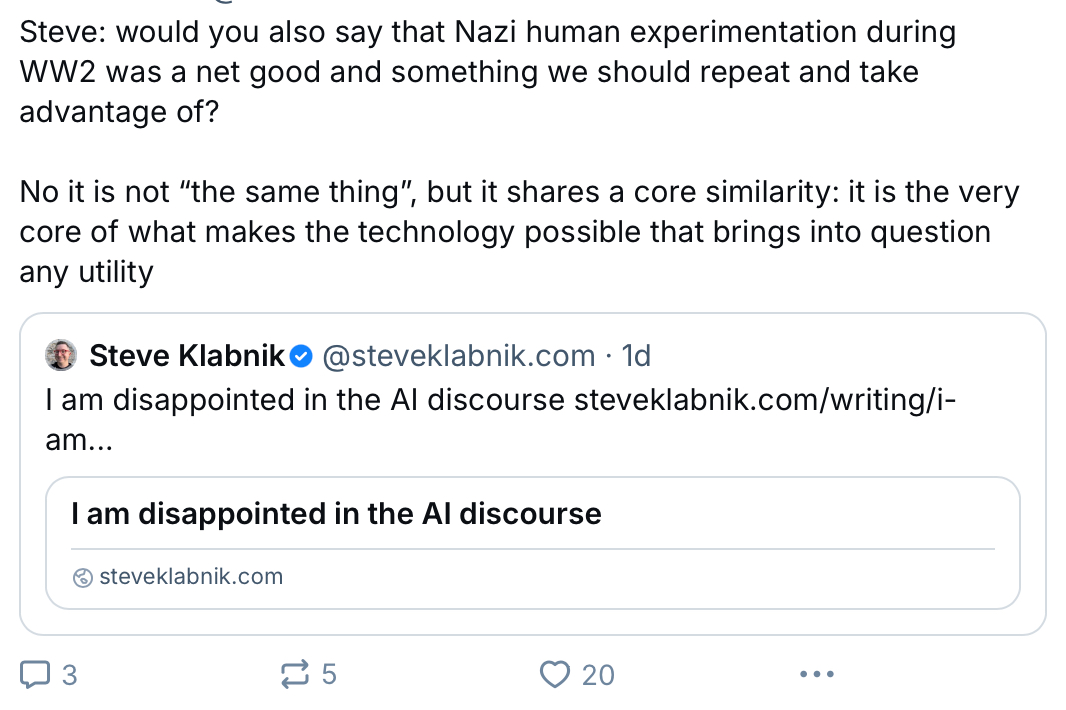Image resolution: width=1066 pixels, height=710 pixels.
Task: Open Steve Klabnik's profile avatar
Action: (61, 355)
